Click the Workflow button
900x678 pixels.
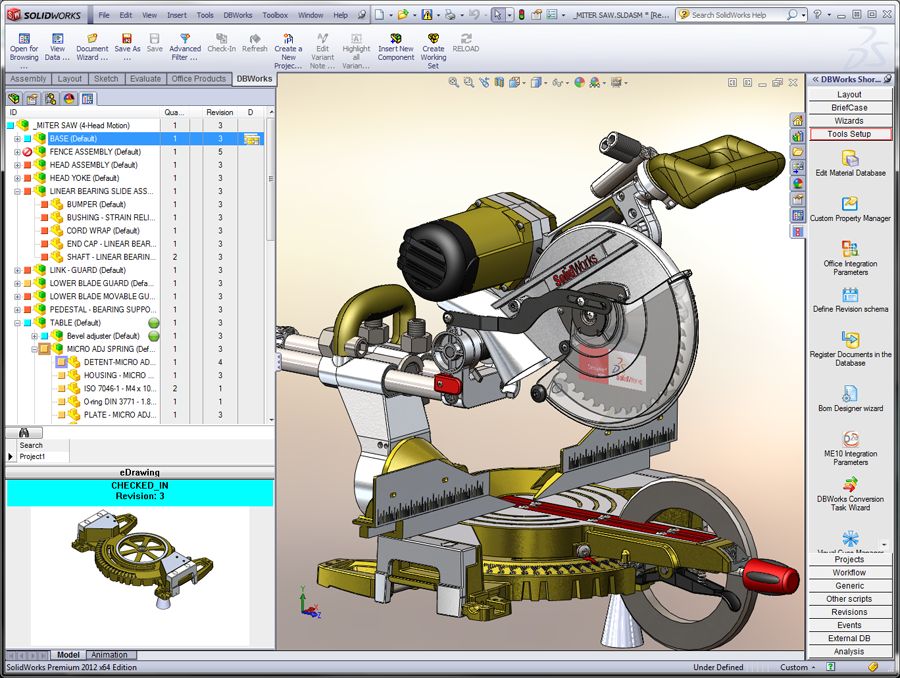click(850, 572)
